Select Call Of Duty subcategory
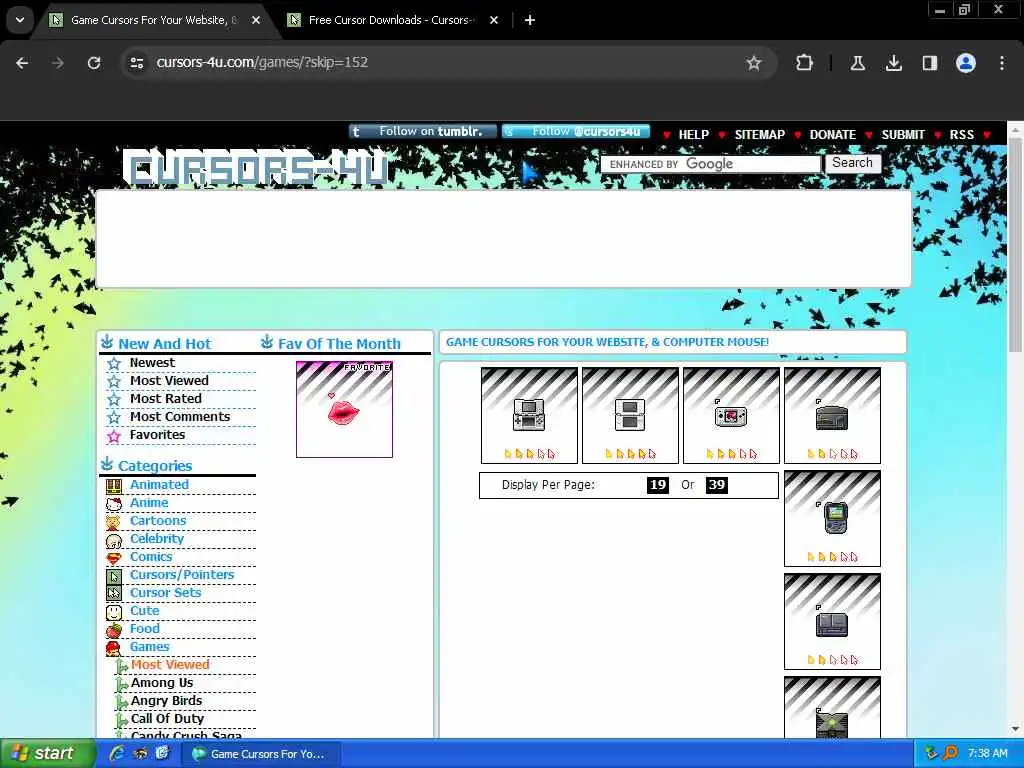The width and height of the screenshot is (1024, 768). (167, 718)
